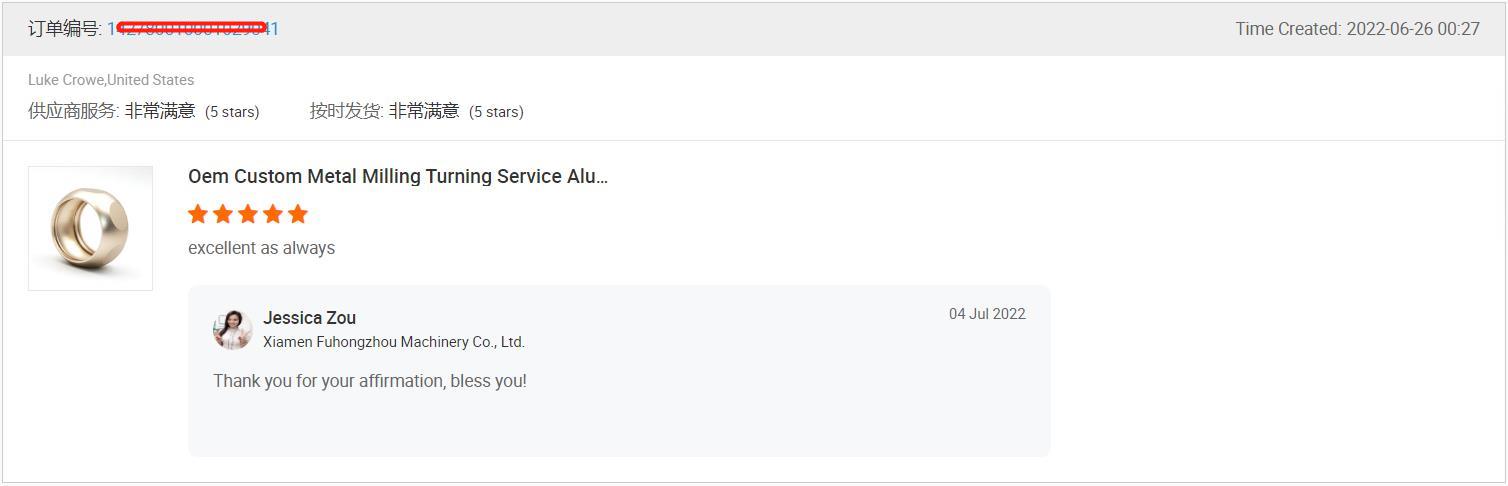Open the blue order number link
The image size is (1508, 486).
193,29
